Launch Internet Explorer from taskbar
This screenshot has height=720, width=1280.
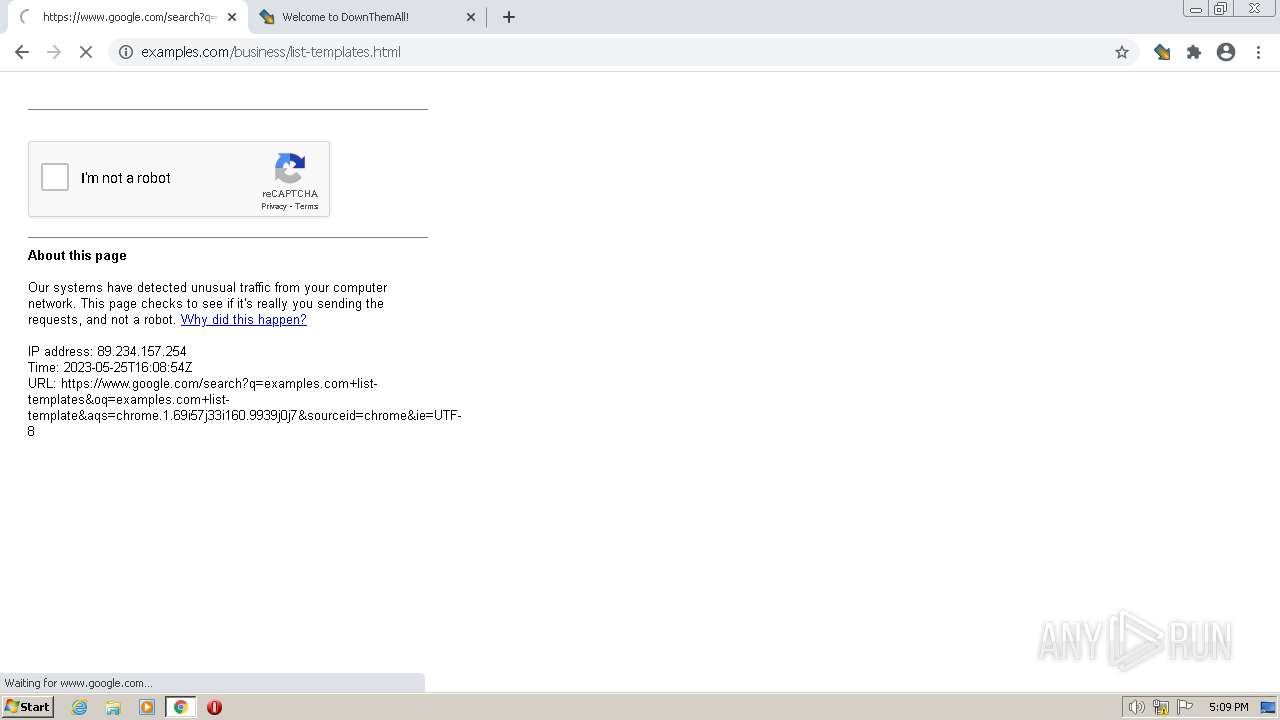80,707
